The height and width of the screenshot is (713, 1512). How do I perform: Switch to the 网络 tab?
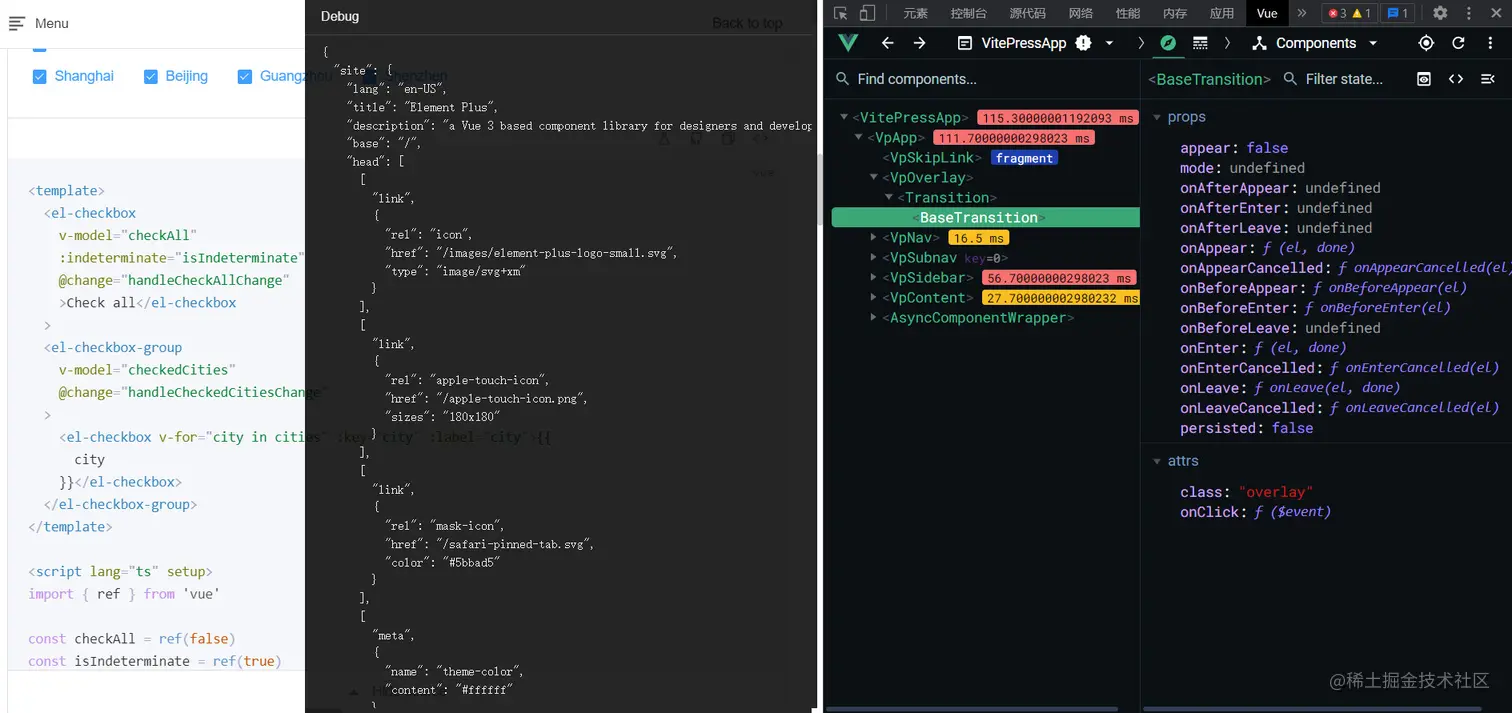(x=1080, y=13)
